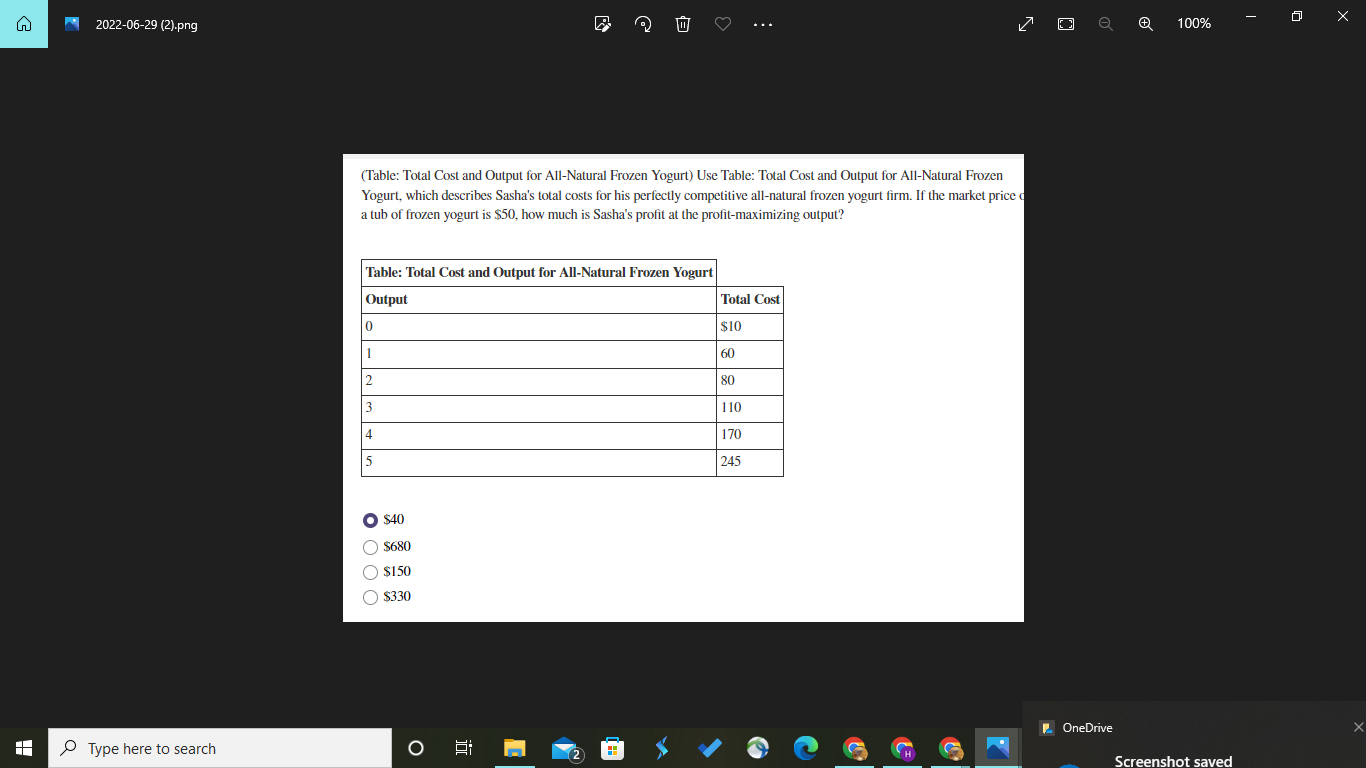Image resolution: width=1366 pixels, height=768 pixels.
Task: Enter full screen with diagonal arrows
Action: [1026, 24]
